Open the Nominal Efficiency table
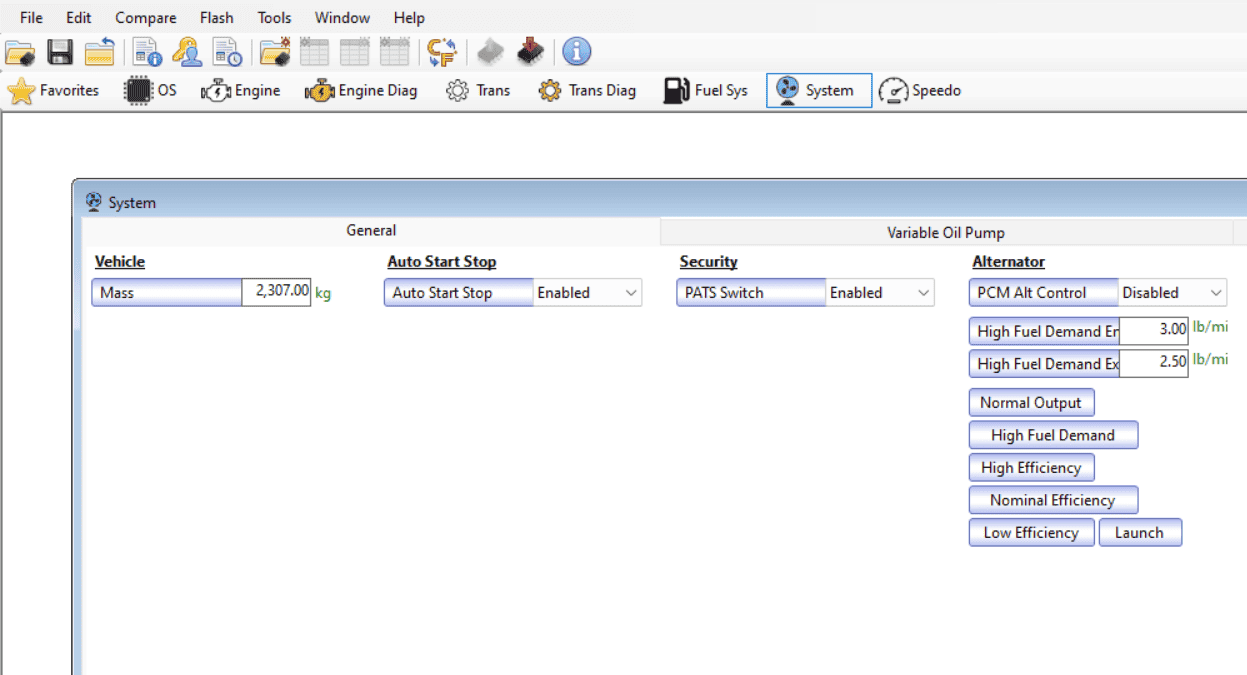Image resolution: width=1247 pixels, height=675 pixels. click(1053, 500)
